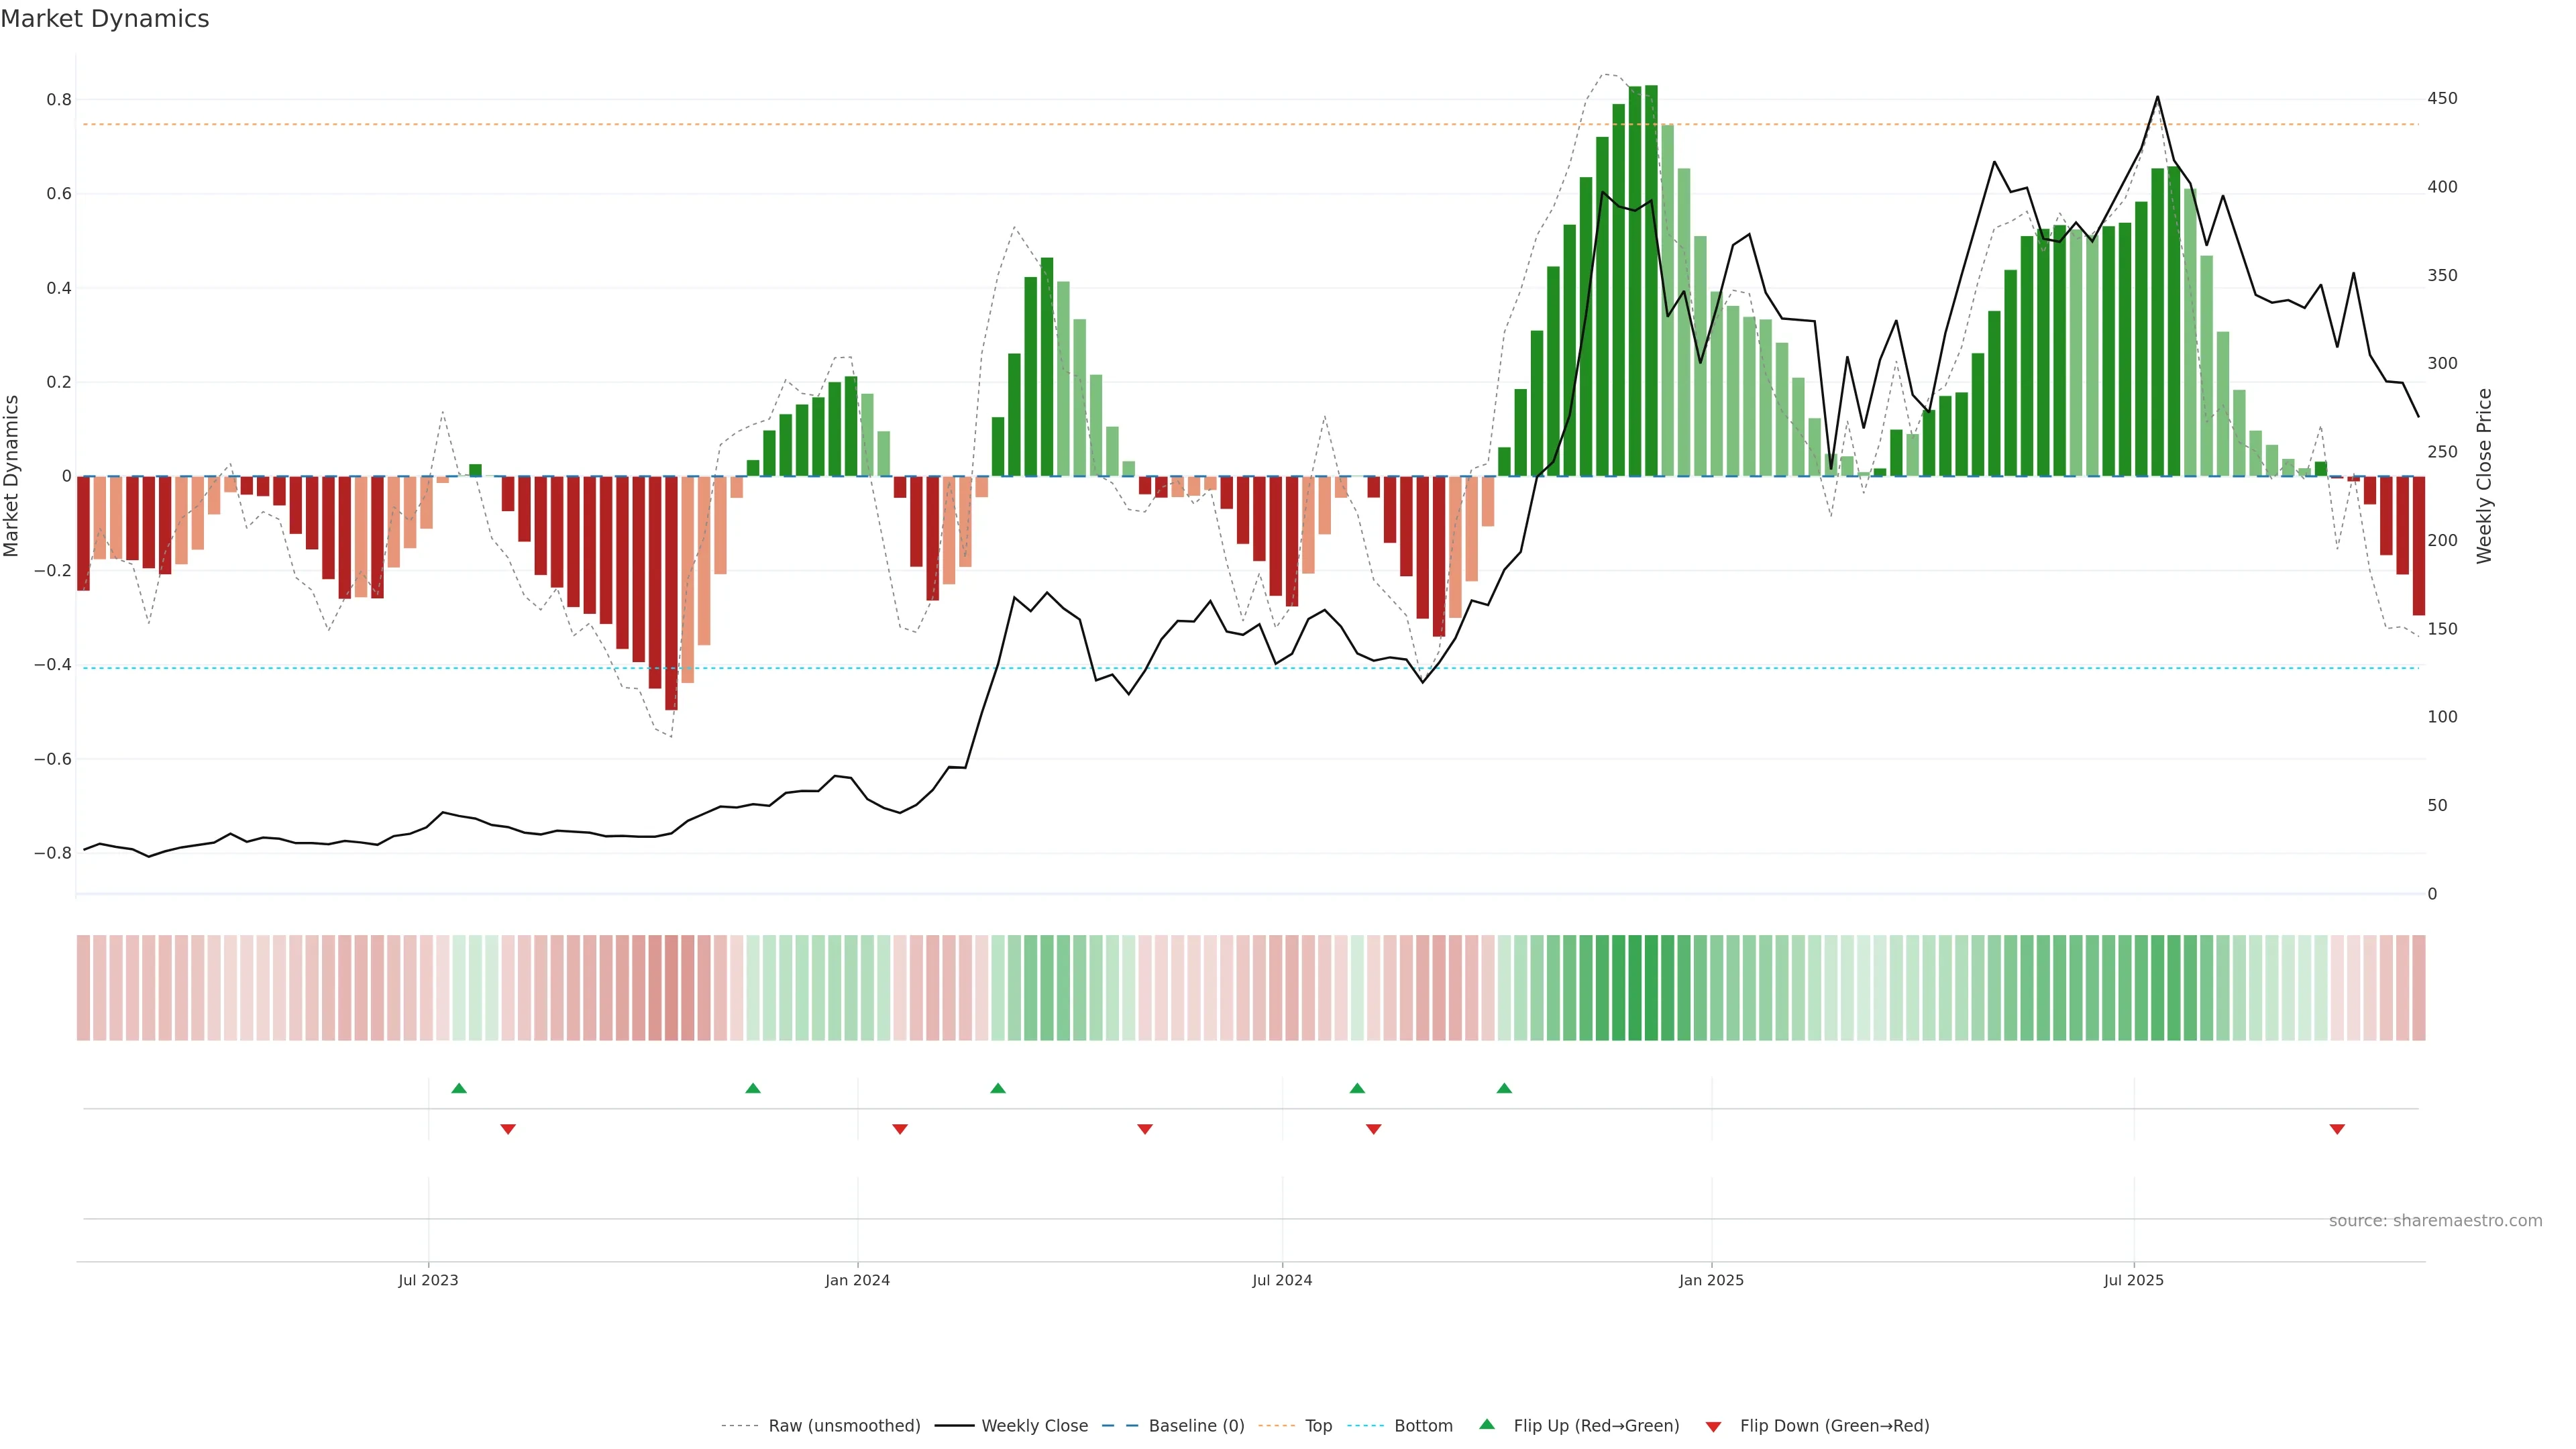Toggle the Top threshold legend entry

(1318, 1426)
